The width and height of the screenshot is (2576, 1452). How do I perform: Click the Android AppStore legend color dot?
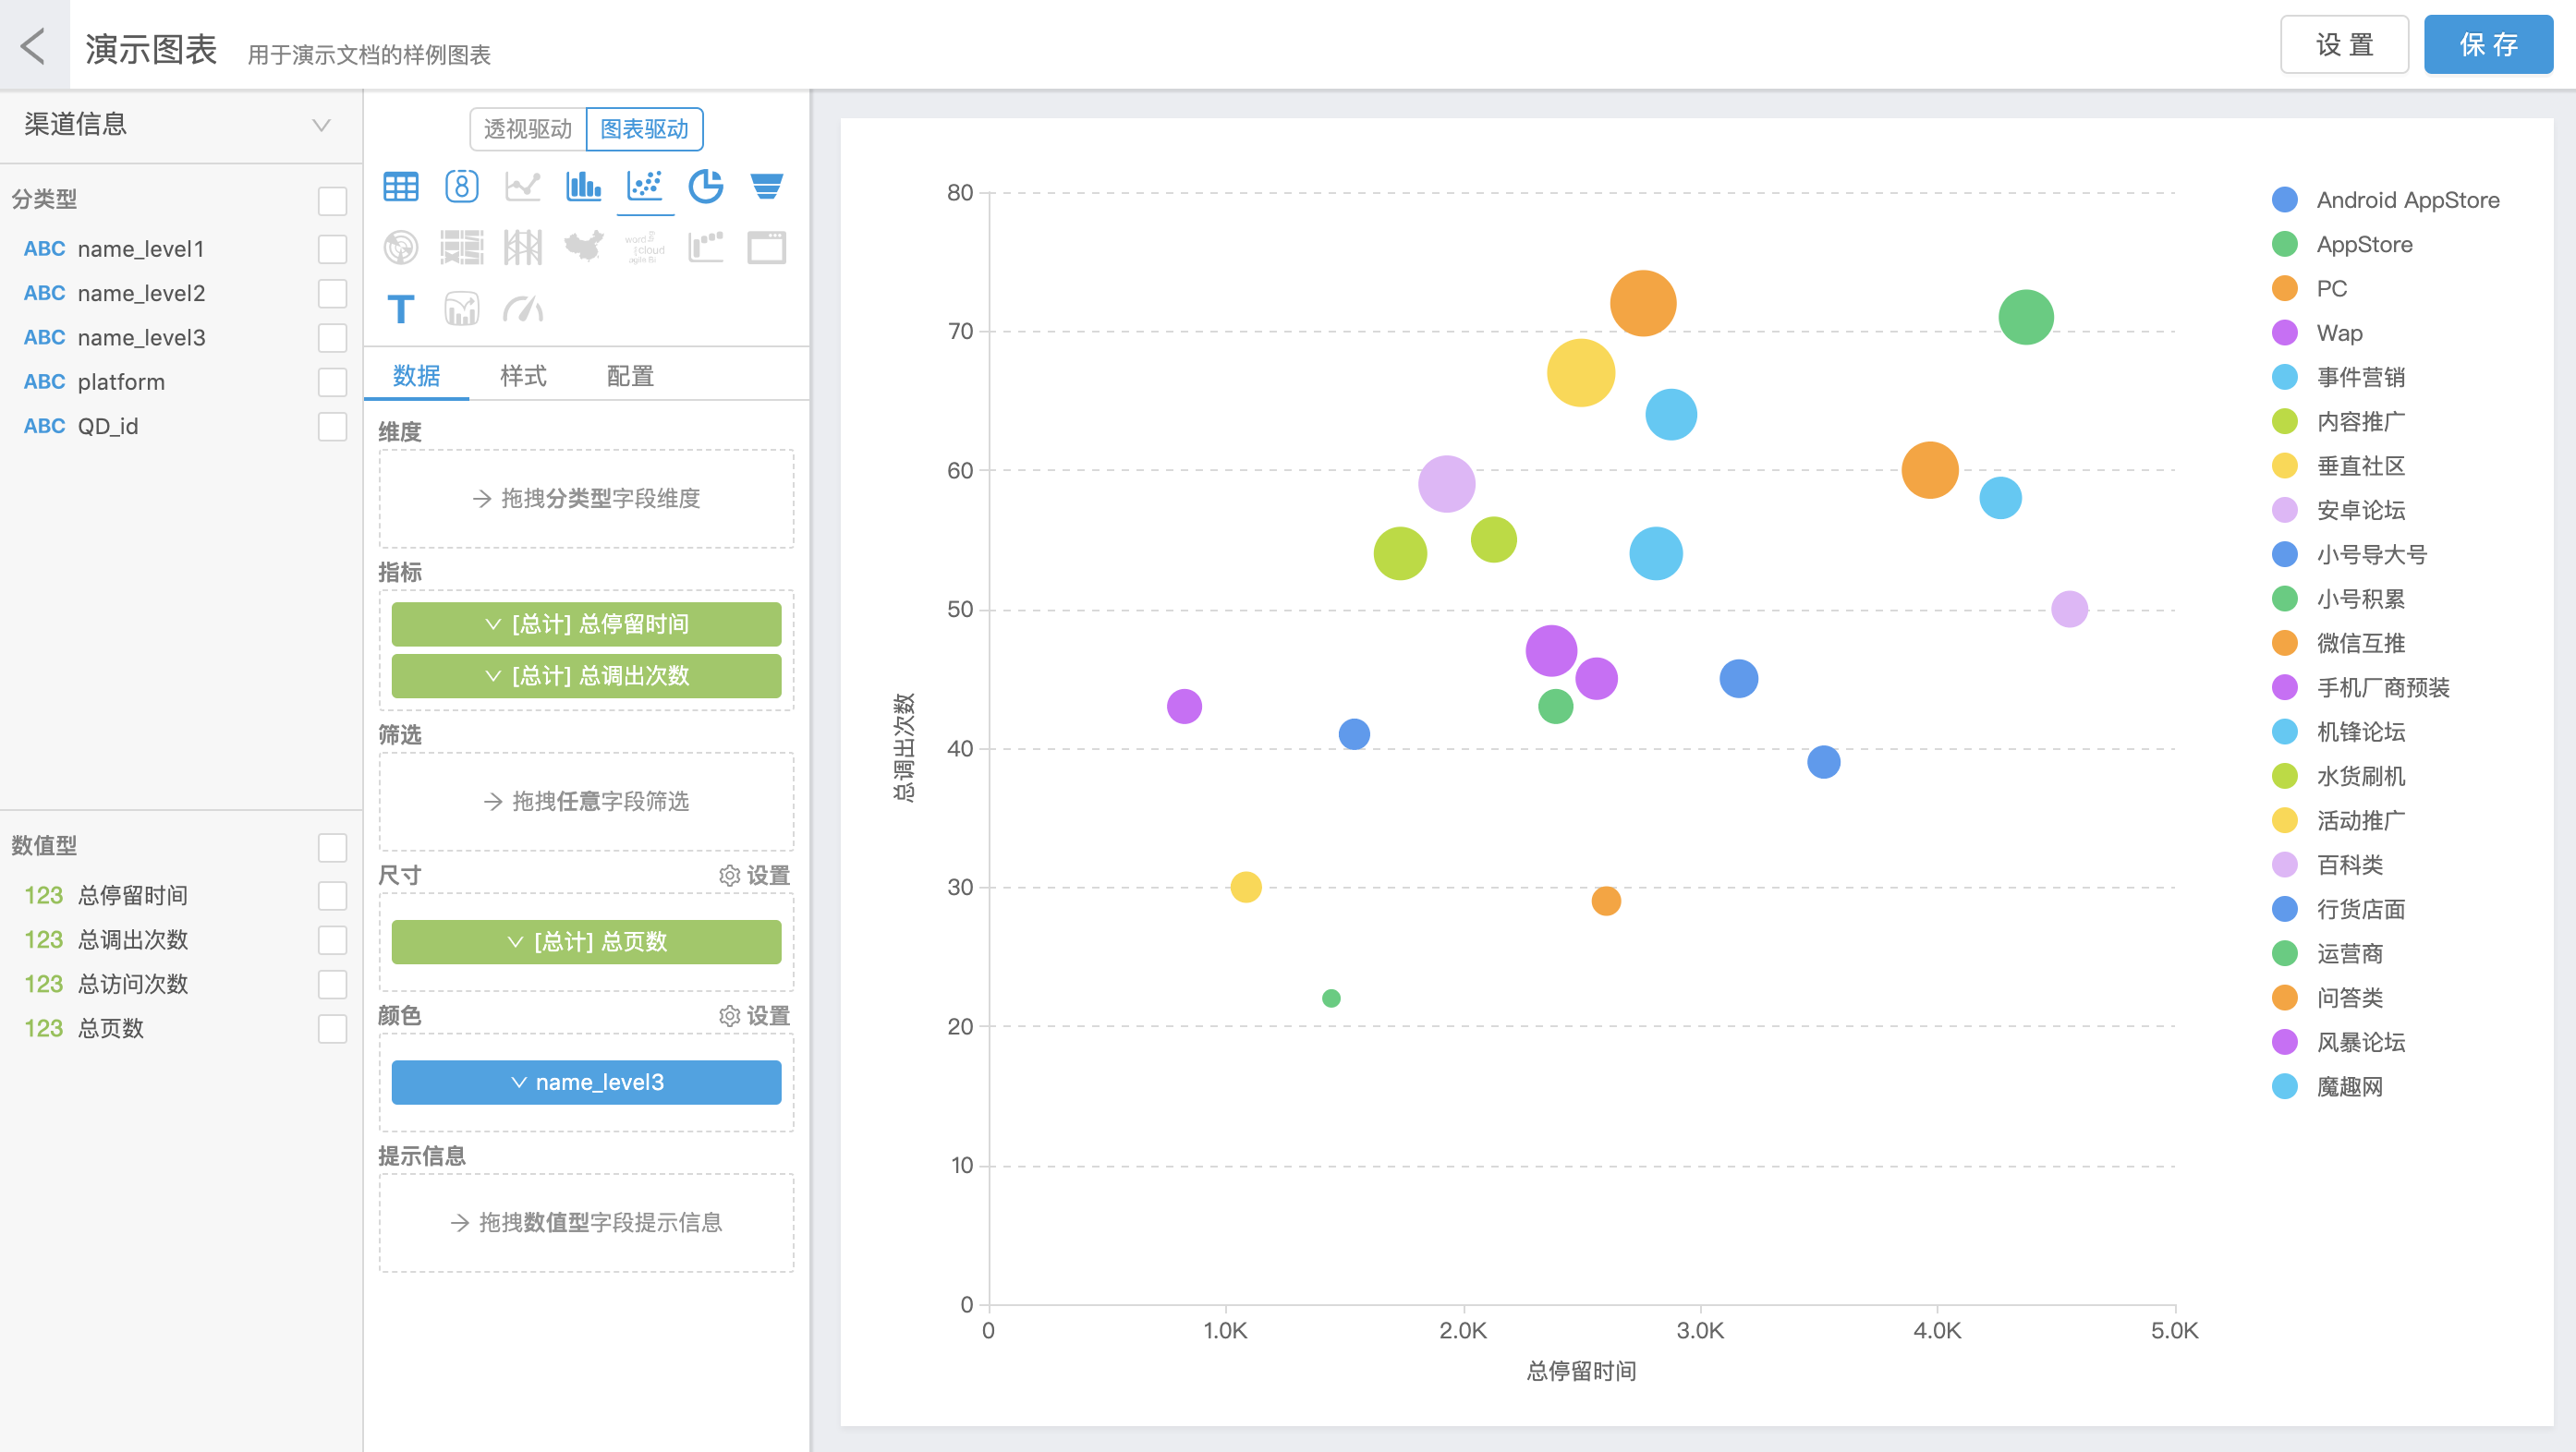point(2285,200)
